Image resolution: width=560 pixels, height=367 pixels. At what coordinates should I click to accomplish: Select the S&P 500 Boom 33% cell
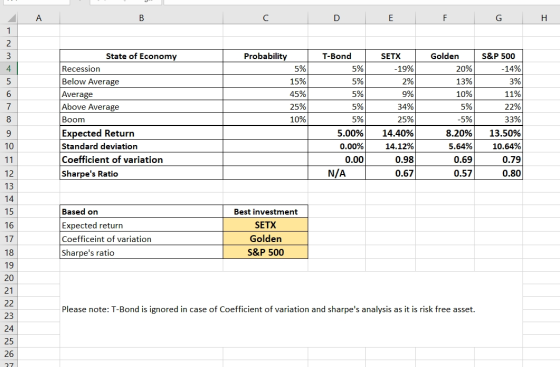pyautogui.click(x=499, y=119)
